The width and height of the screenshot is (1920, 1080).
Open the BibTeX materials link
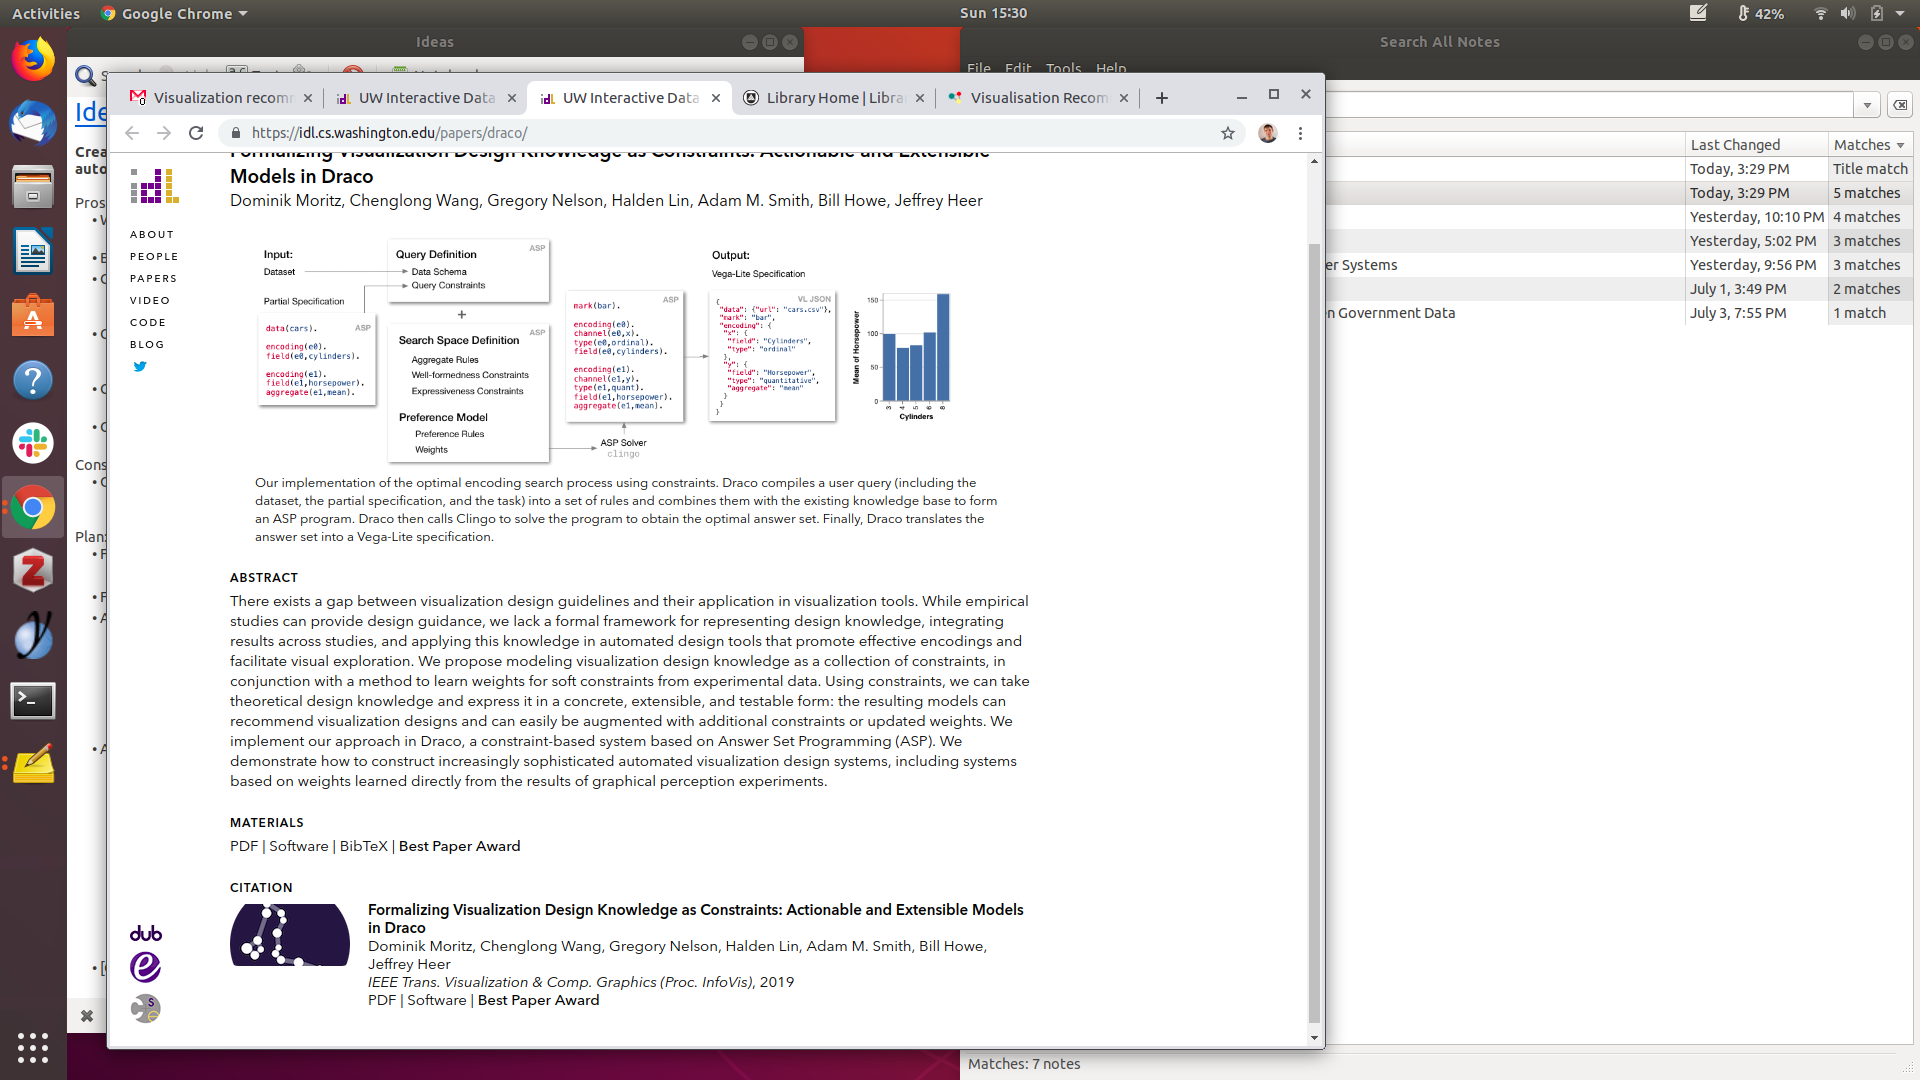pos(363,846)
